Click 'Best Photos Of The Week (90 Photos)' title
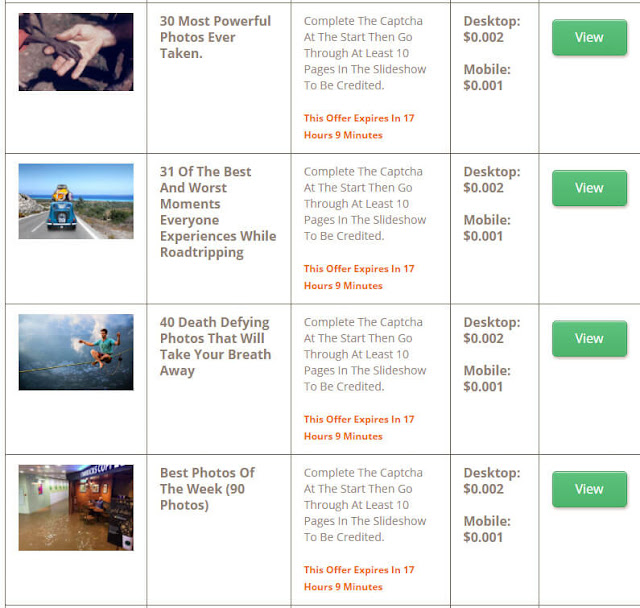Screen dimensions: 640x608 (207, 489)
